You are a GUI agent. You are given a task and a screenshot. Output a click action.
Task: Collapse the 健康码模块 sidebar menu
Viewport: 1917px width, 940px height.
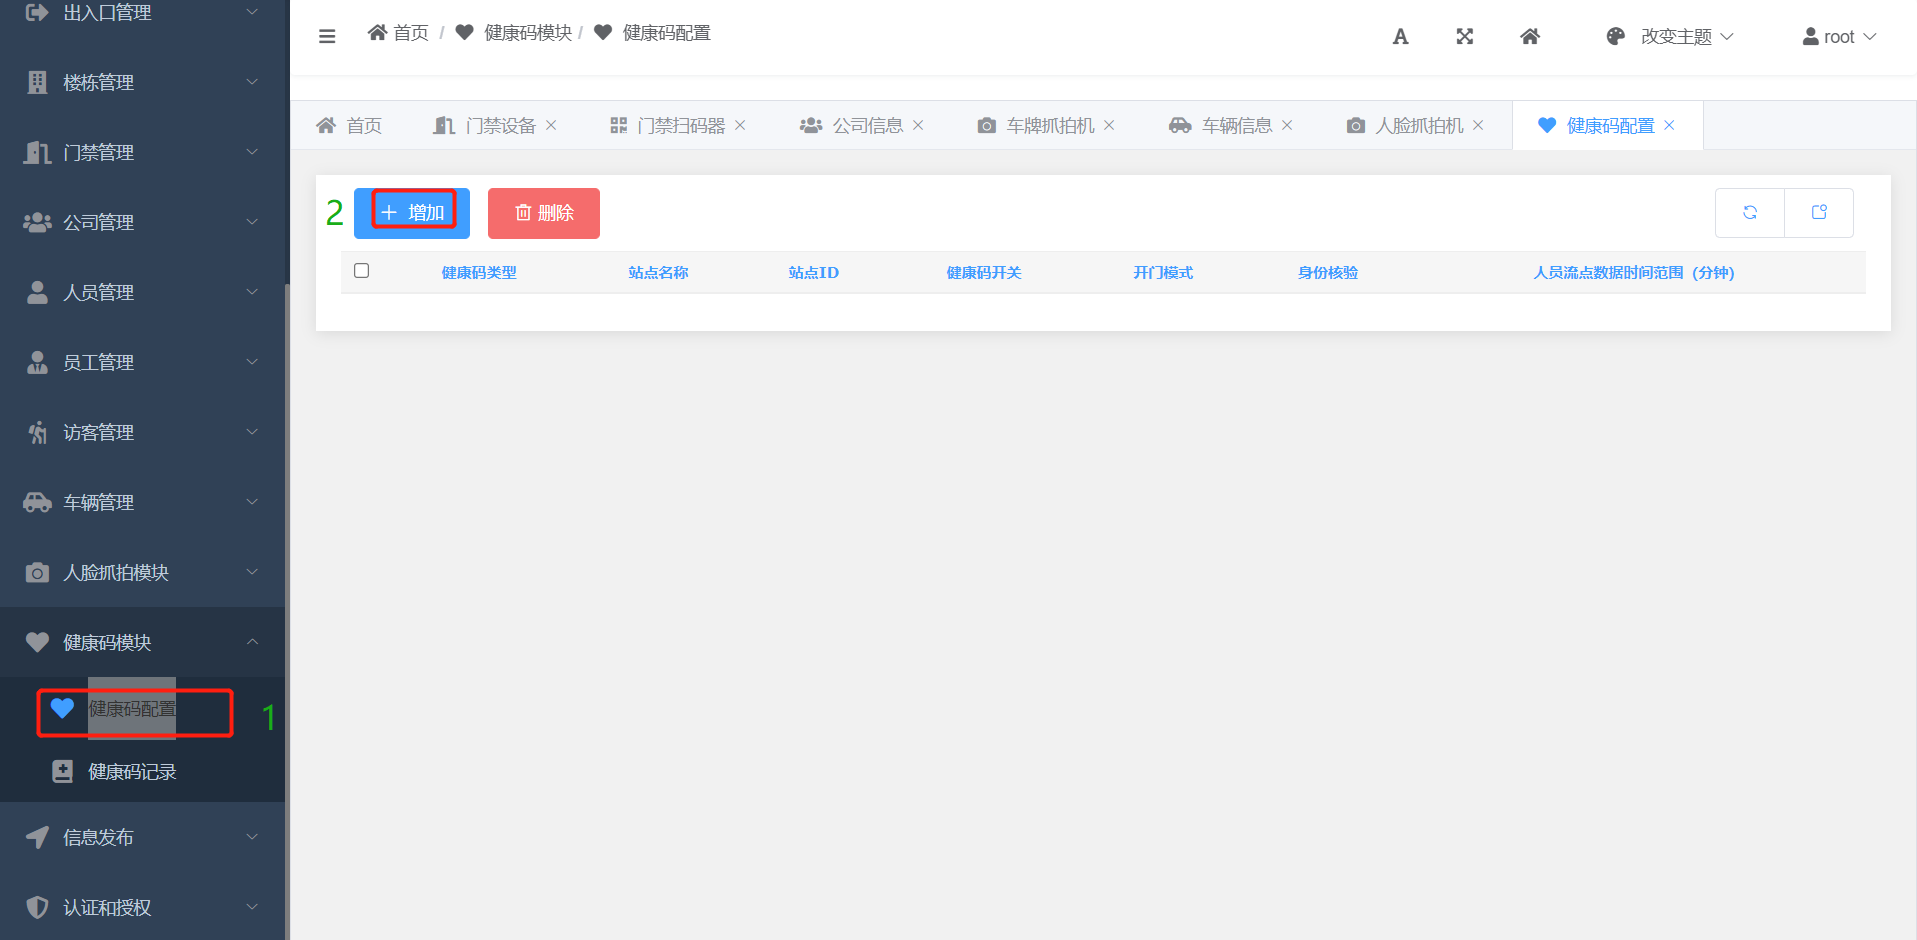coord(142,642)
